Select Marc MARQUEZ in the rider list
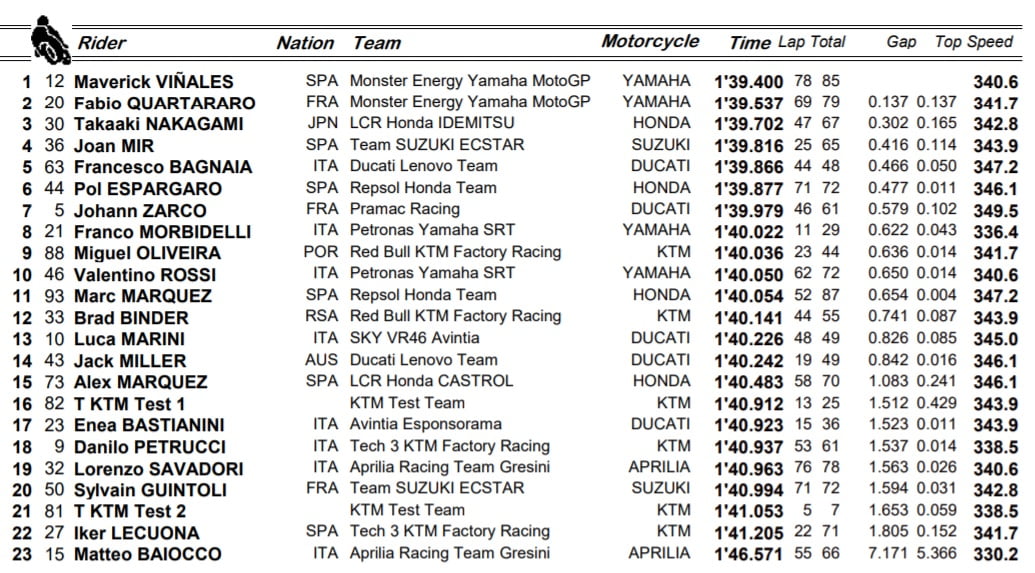Viewport: 1035px width, 573px height. click(143, 296)
